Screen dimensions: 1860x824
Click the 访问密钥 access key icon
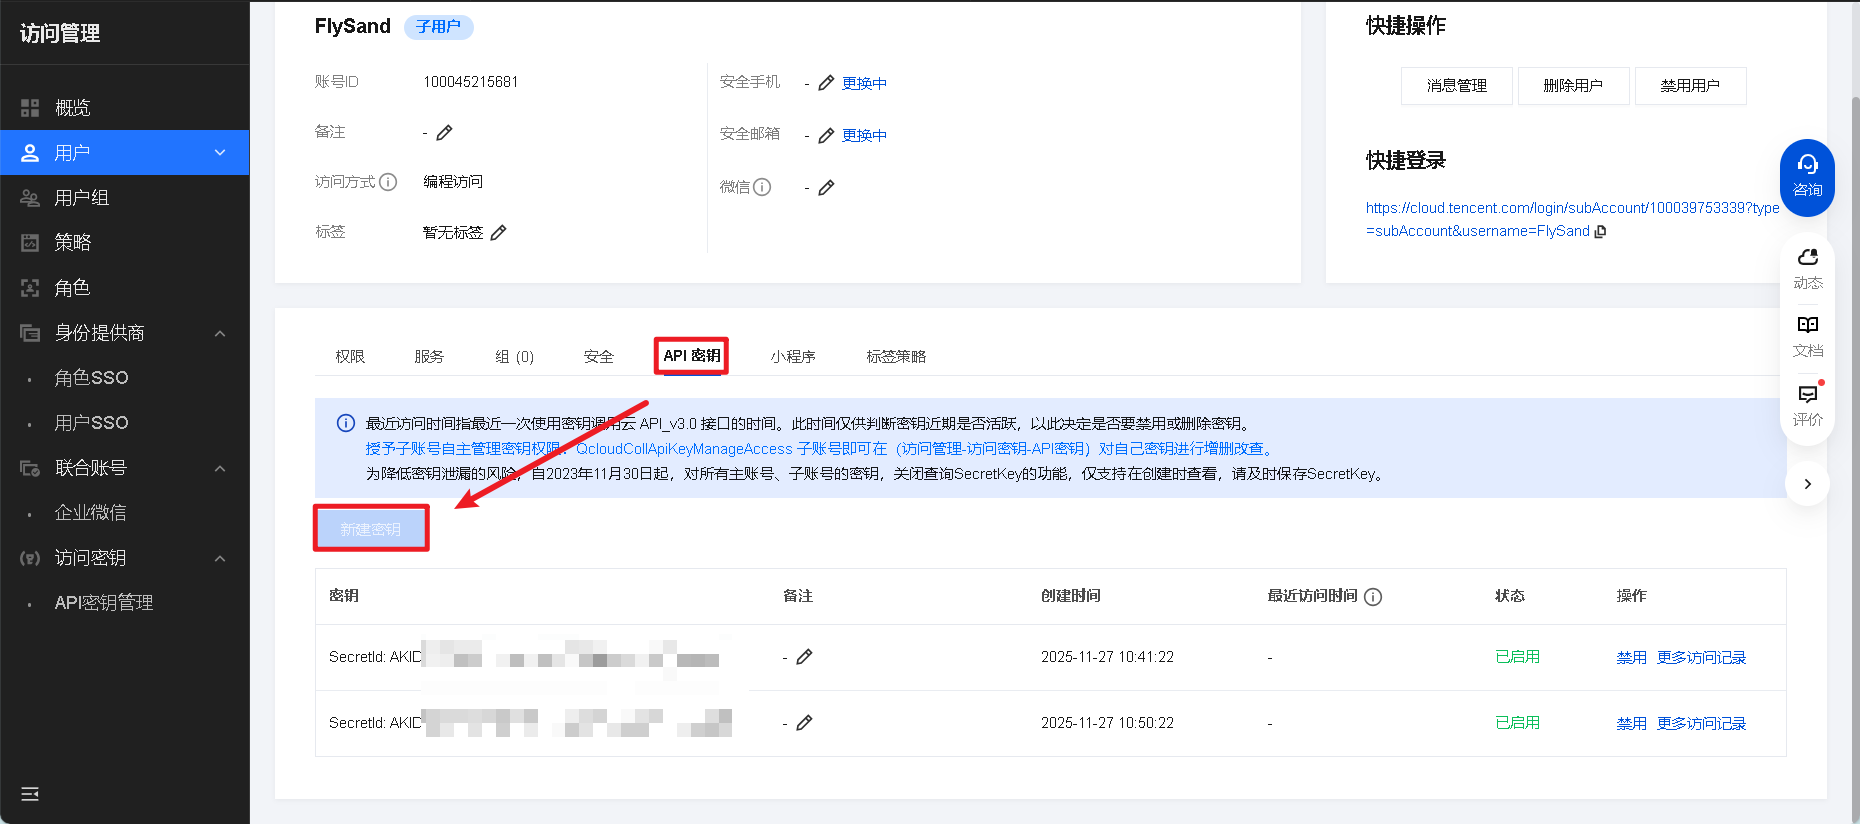pyautogui.click(x=30, y=558)
